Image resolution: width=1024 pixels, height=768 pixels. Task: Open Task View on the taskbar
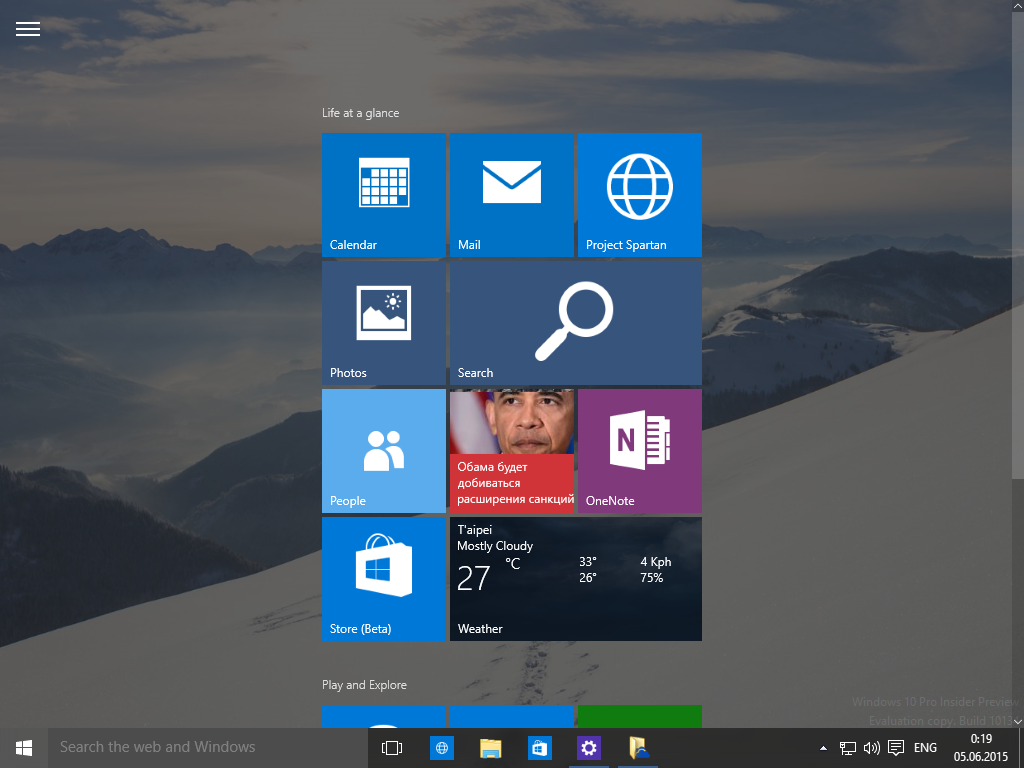tap(392, 748)
